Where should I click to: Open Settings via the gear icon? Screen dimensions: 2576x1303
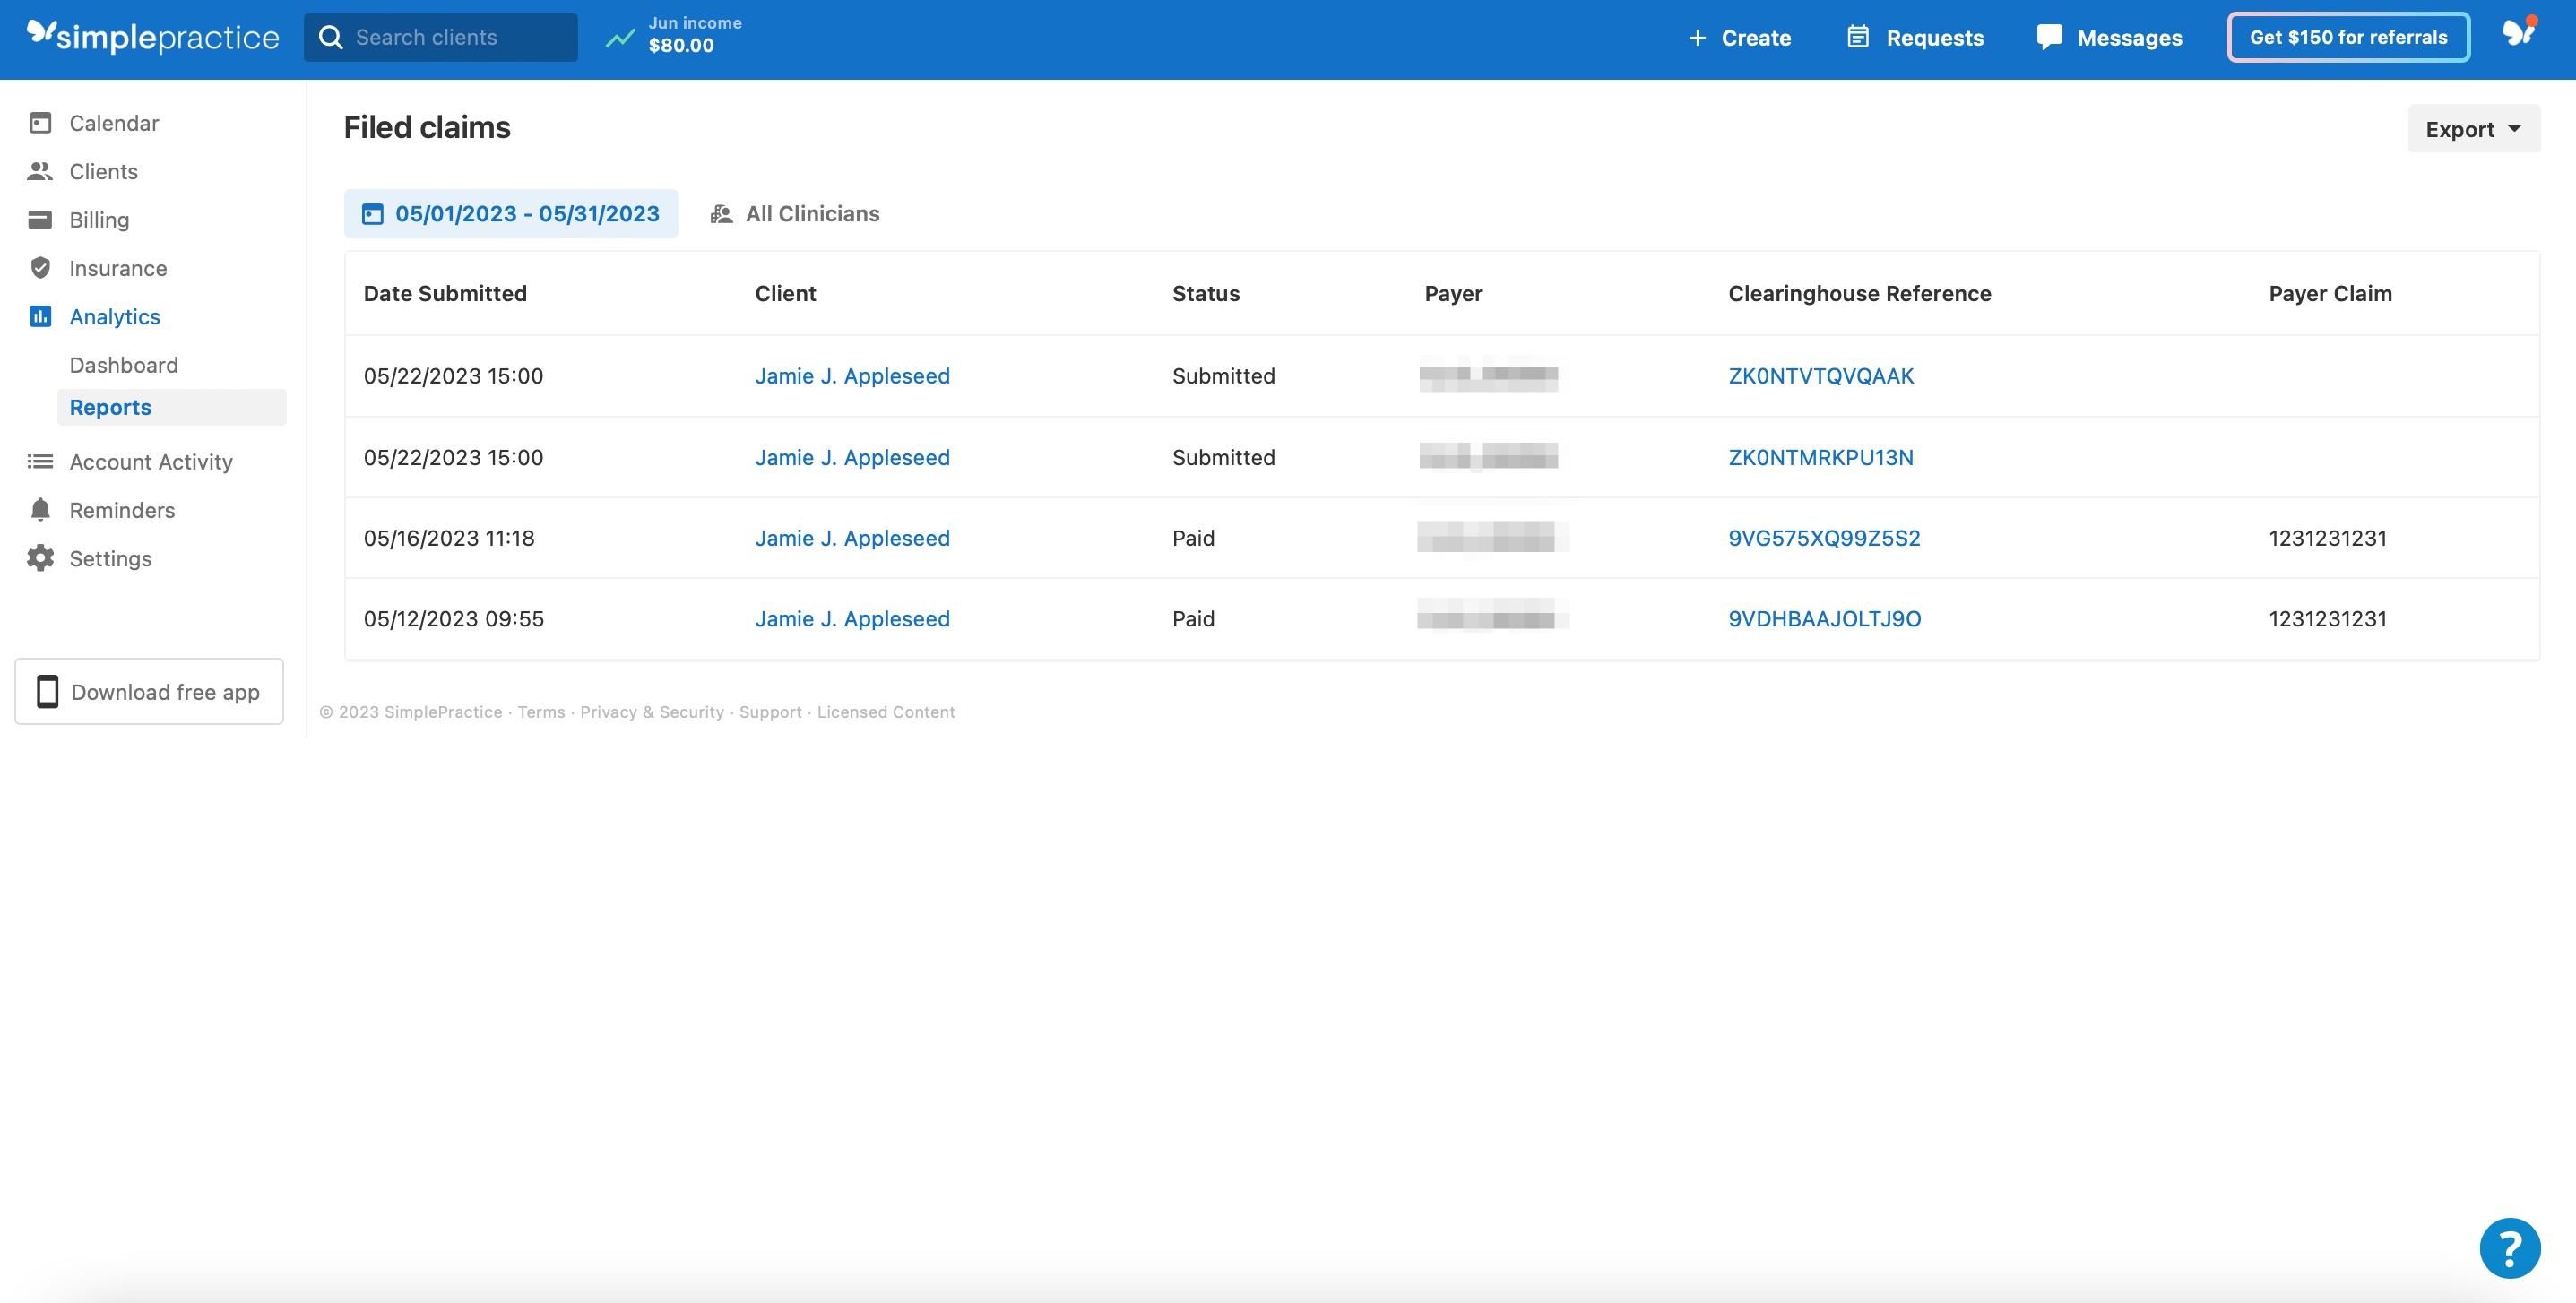(x=40, y=558)
